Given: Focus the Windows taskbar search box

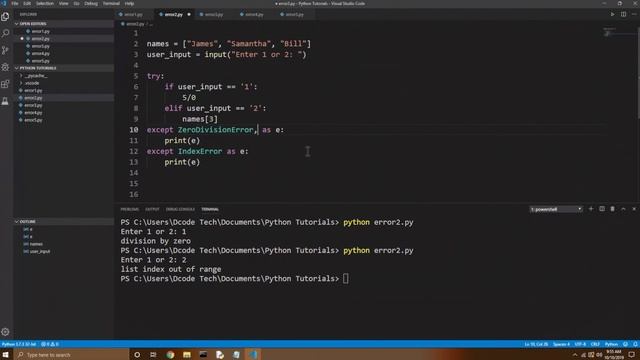Looking at the screenshot, I should pos(72,355).
